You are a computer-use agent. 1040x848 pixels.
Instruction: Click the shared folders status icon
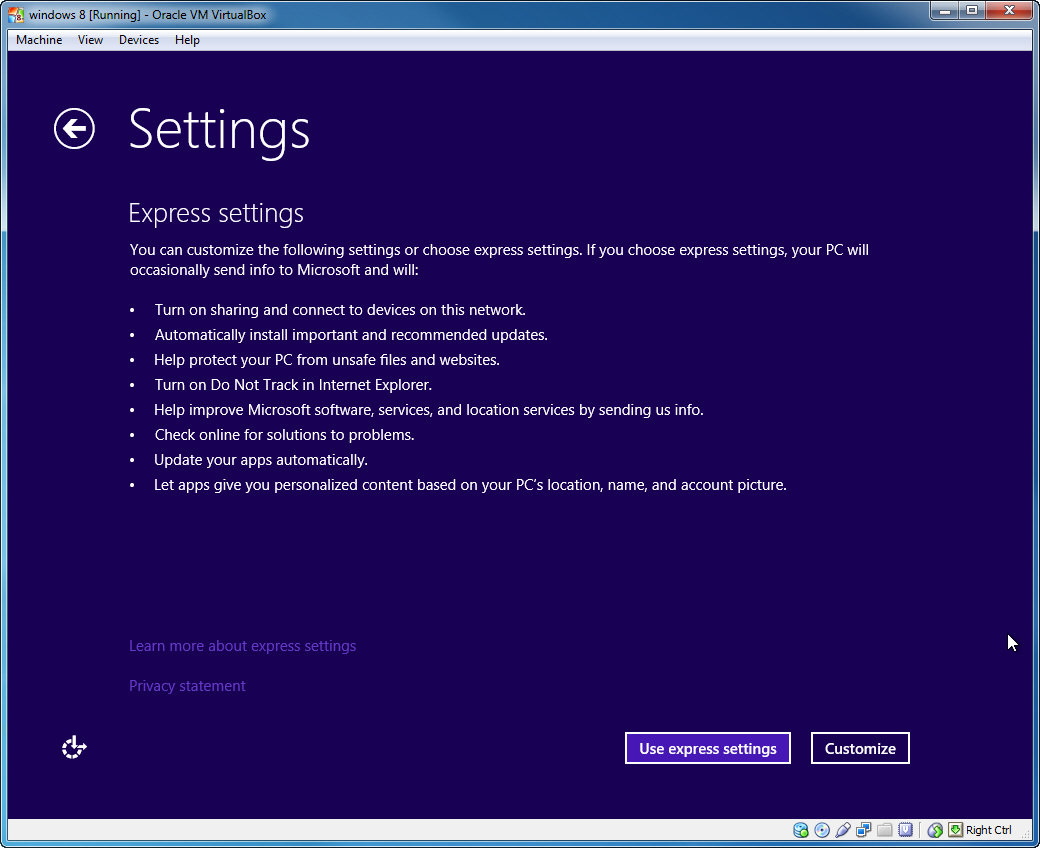[884, 830]
